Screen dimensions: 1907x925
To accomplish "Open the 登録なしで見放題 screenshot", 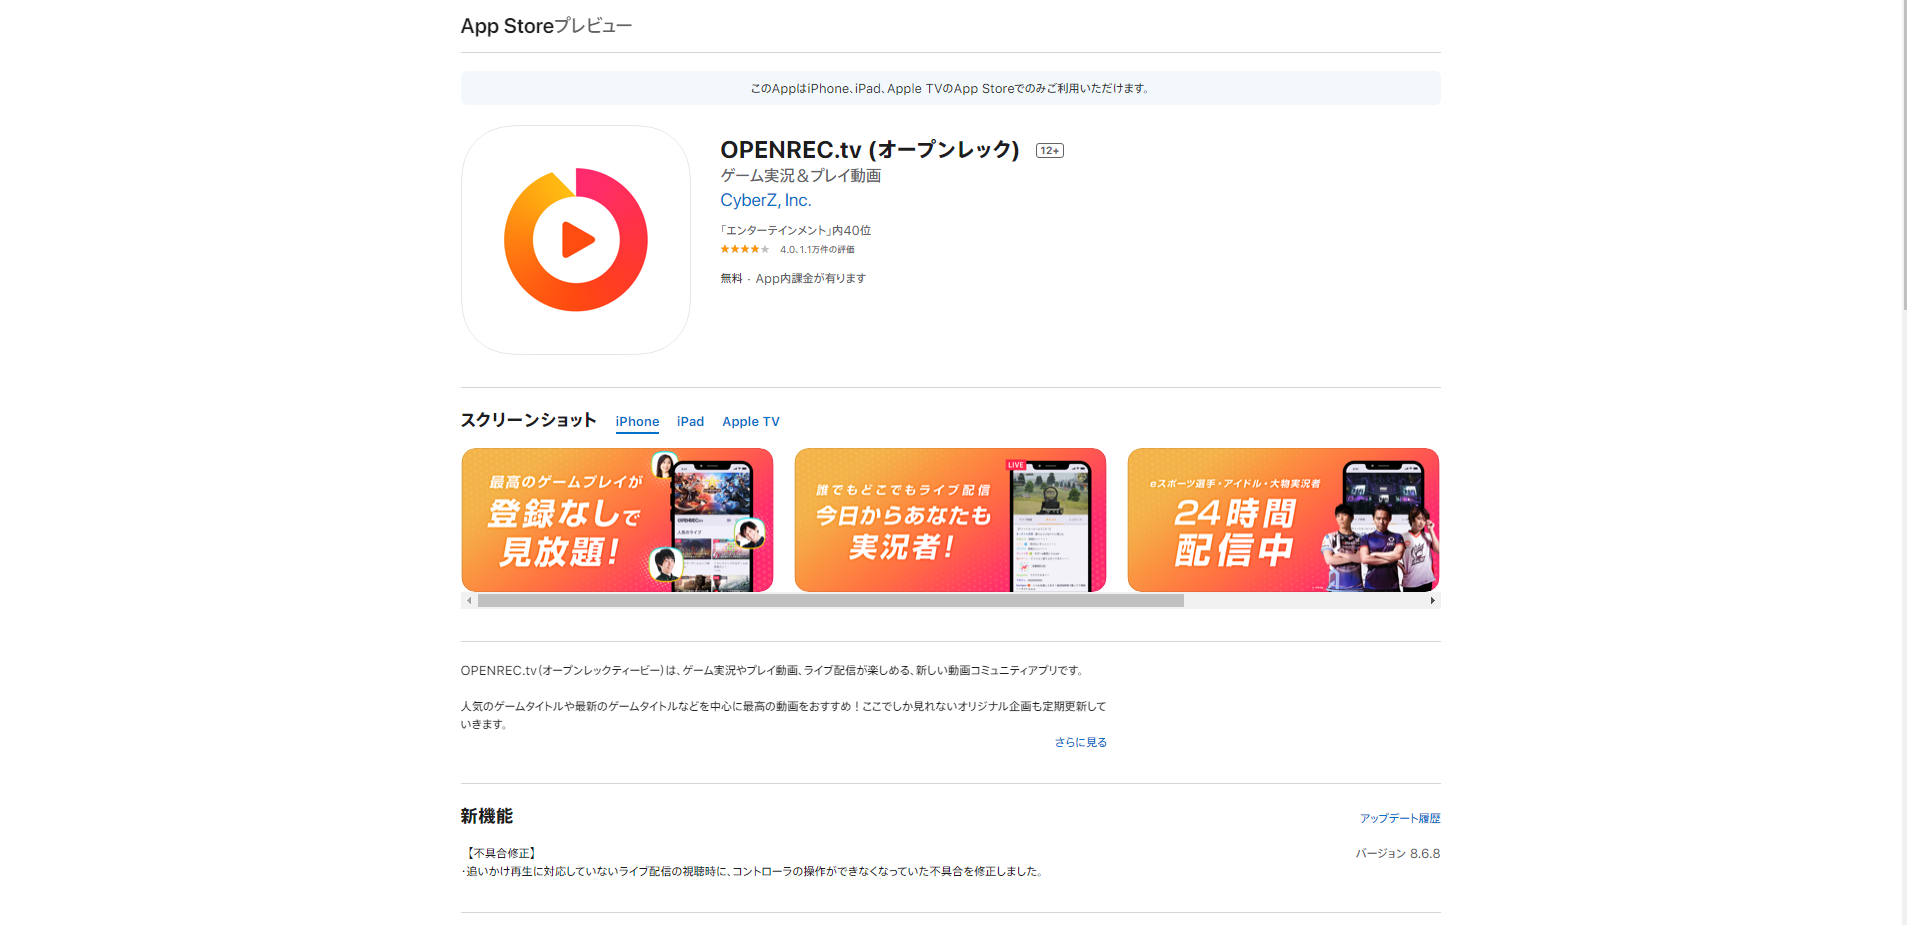I will (x=617, y=520).
